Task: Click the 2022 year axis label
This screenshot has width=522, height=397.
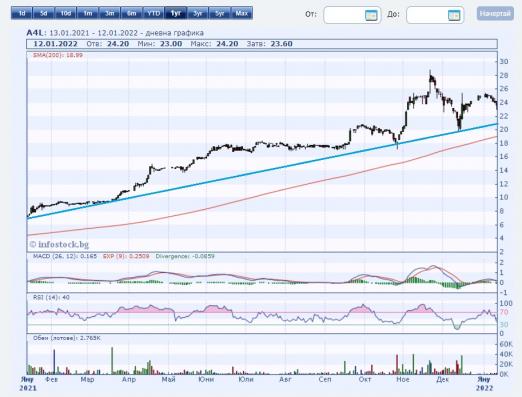Action: [484, 388]
